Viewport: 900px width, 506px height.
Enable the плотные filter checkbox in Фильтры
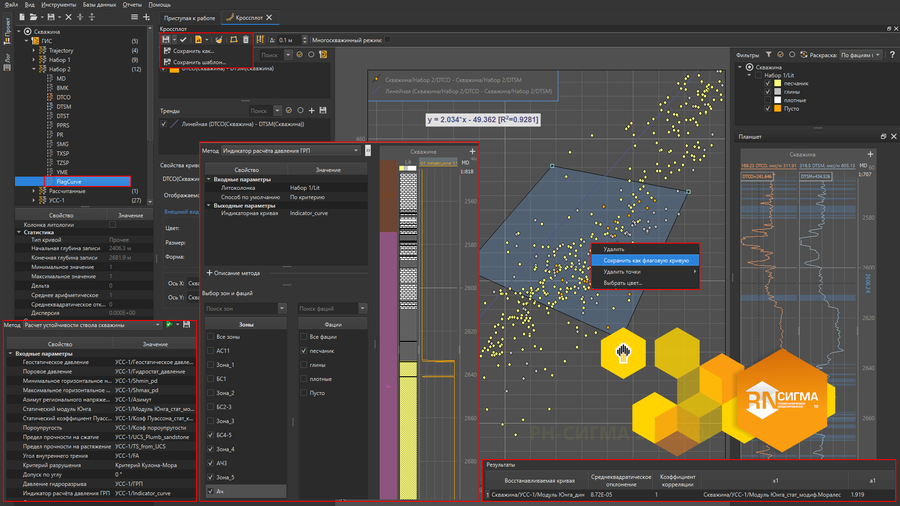coord(767,100)
